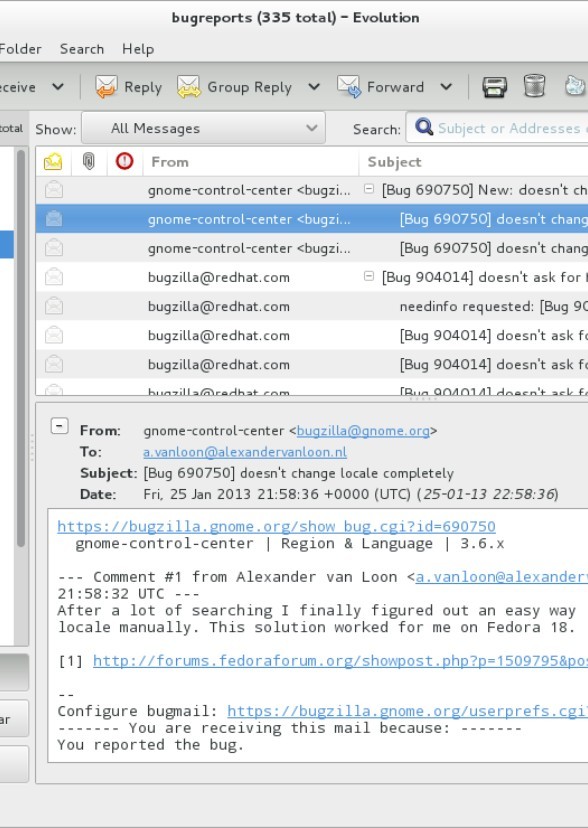This screenshot has height=828, width=588.
Task: Select the Bug 904014 message below needinfo requested
Action: click(x=311, y=335)
